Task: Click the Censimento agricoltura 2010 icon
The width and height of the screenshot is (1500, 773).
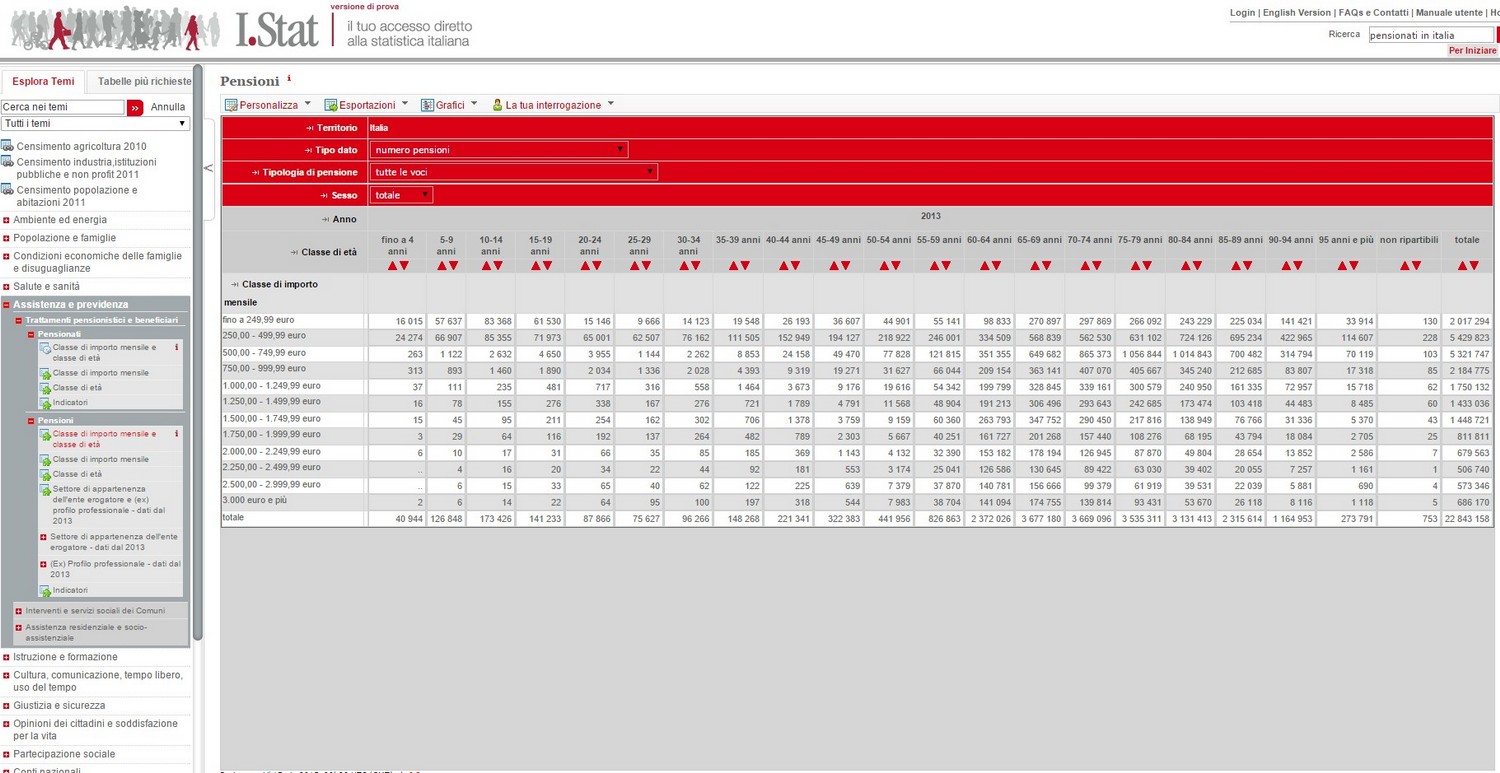Action: pos(7,146)
